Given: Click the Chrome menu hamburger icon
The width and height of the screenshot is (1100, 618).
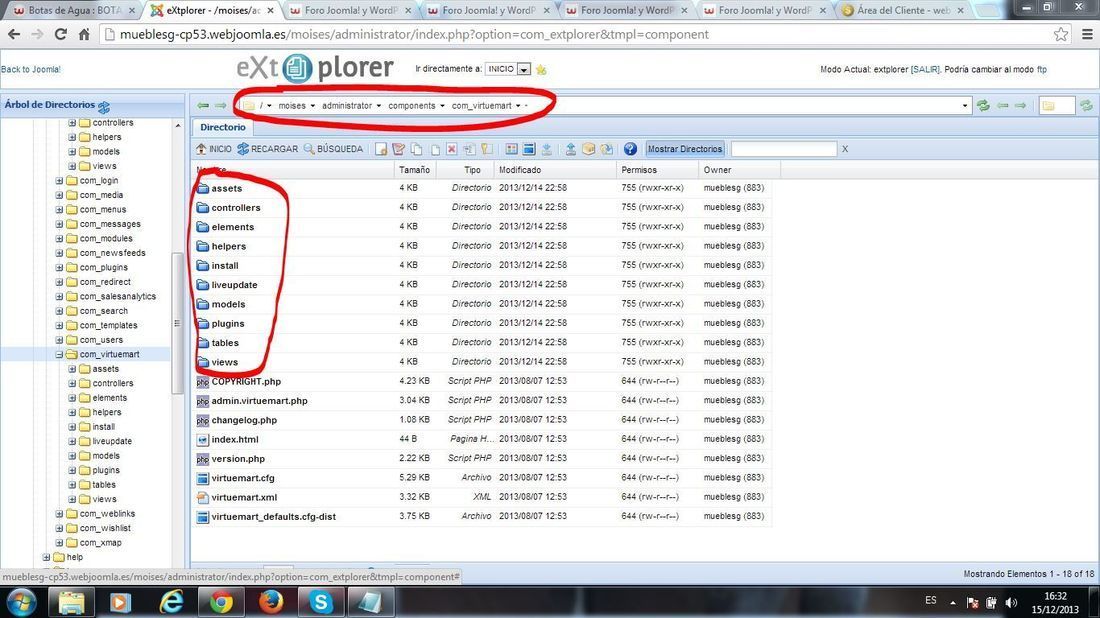Looking at the screenshot, I should tap(1087, 34).
